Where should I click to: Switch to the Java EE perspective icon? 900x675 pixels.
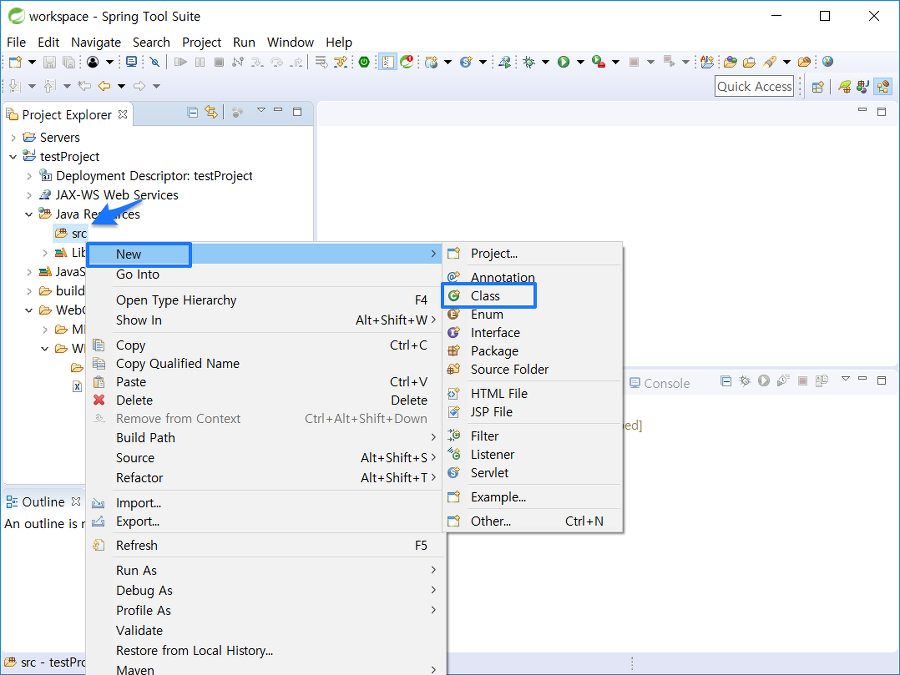tap(883, 87)
